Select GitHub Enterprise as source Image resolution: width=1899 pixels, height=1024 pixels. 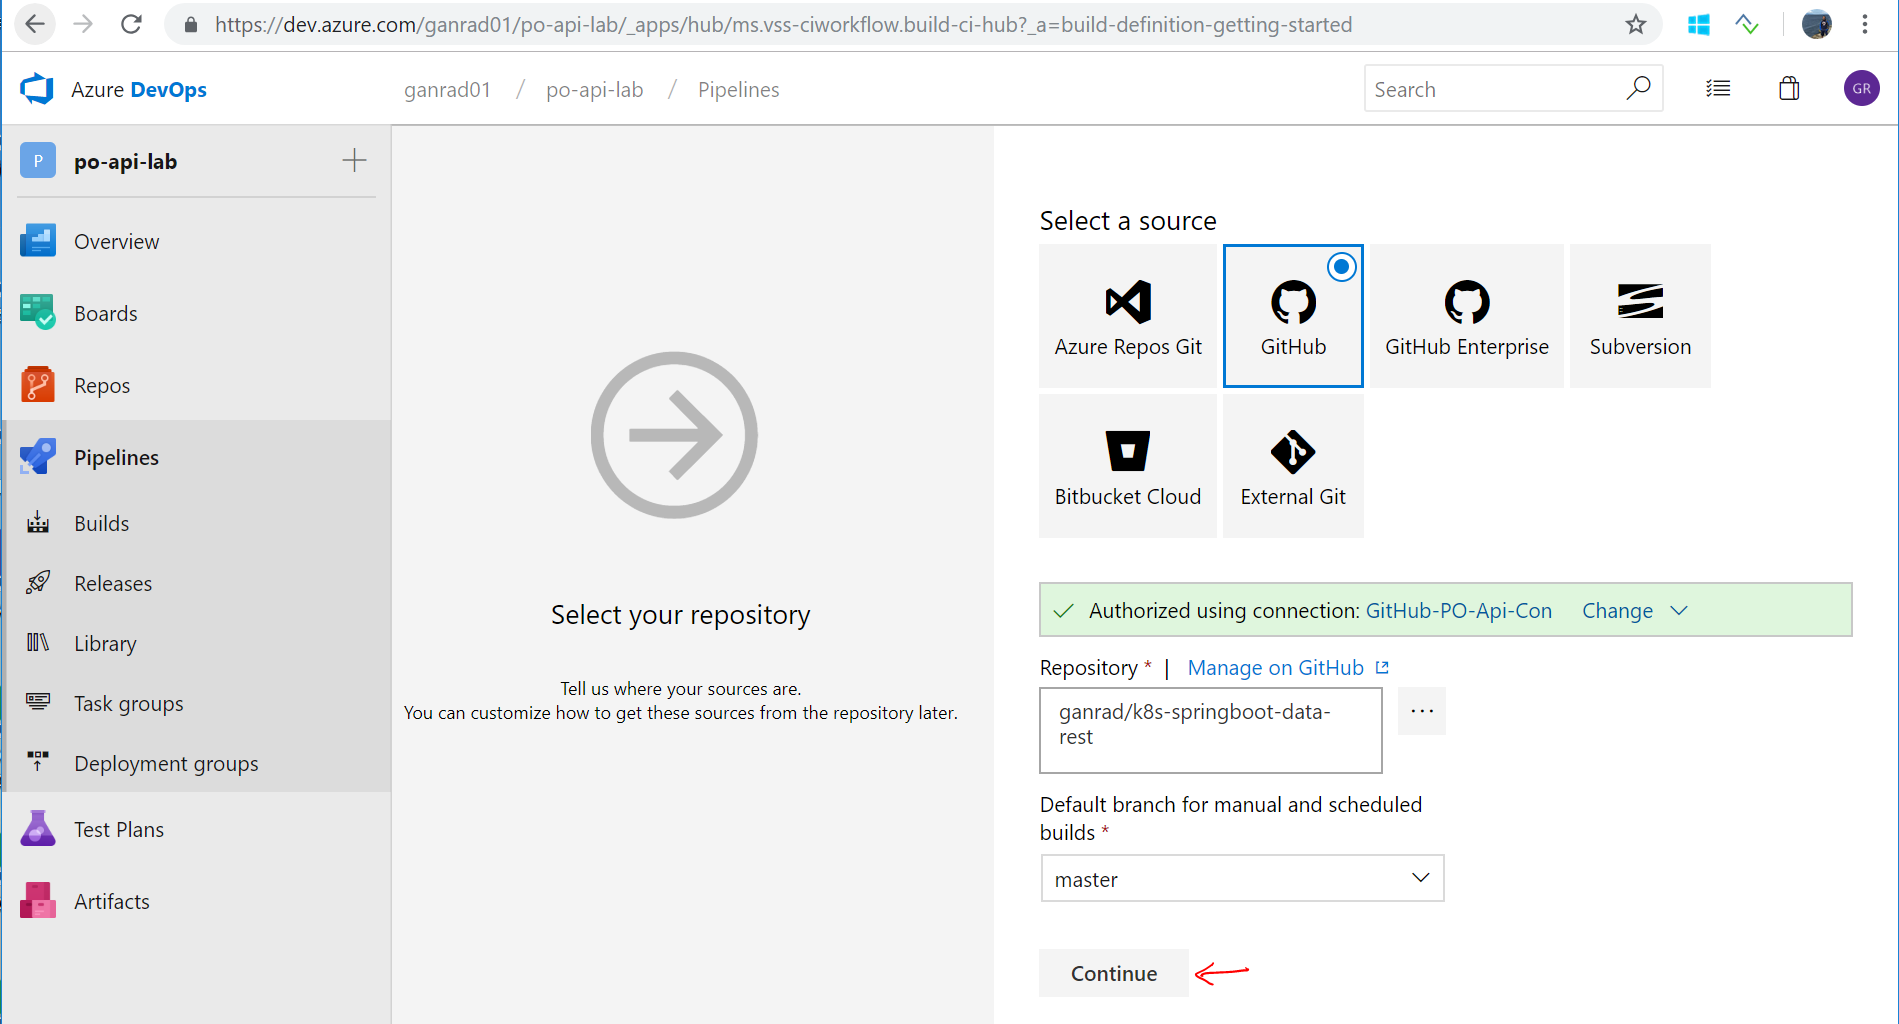pyautogui.click(x=1467, y=316)
